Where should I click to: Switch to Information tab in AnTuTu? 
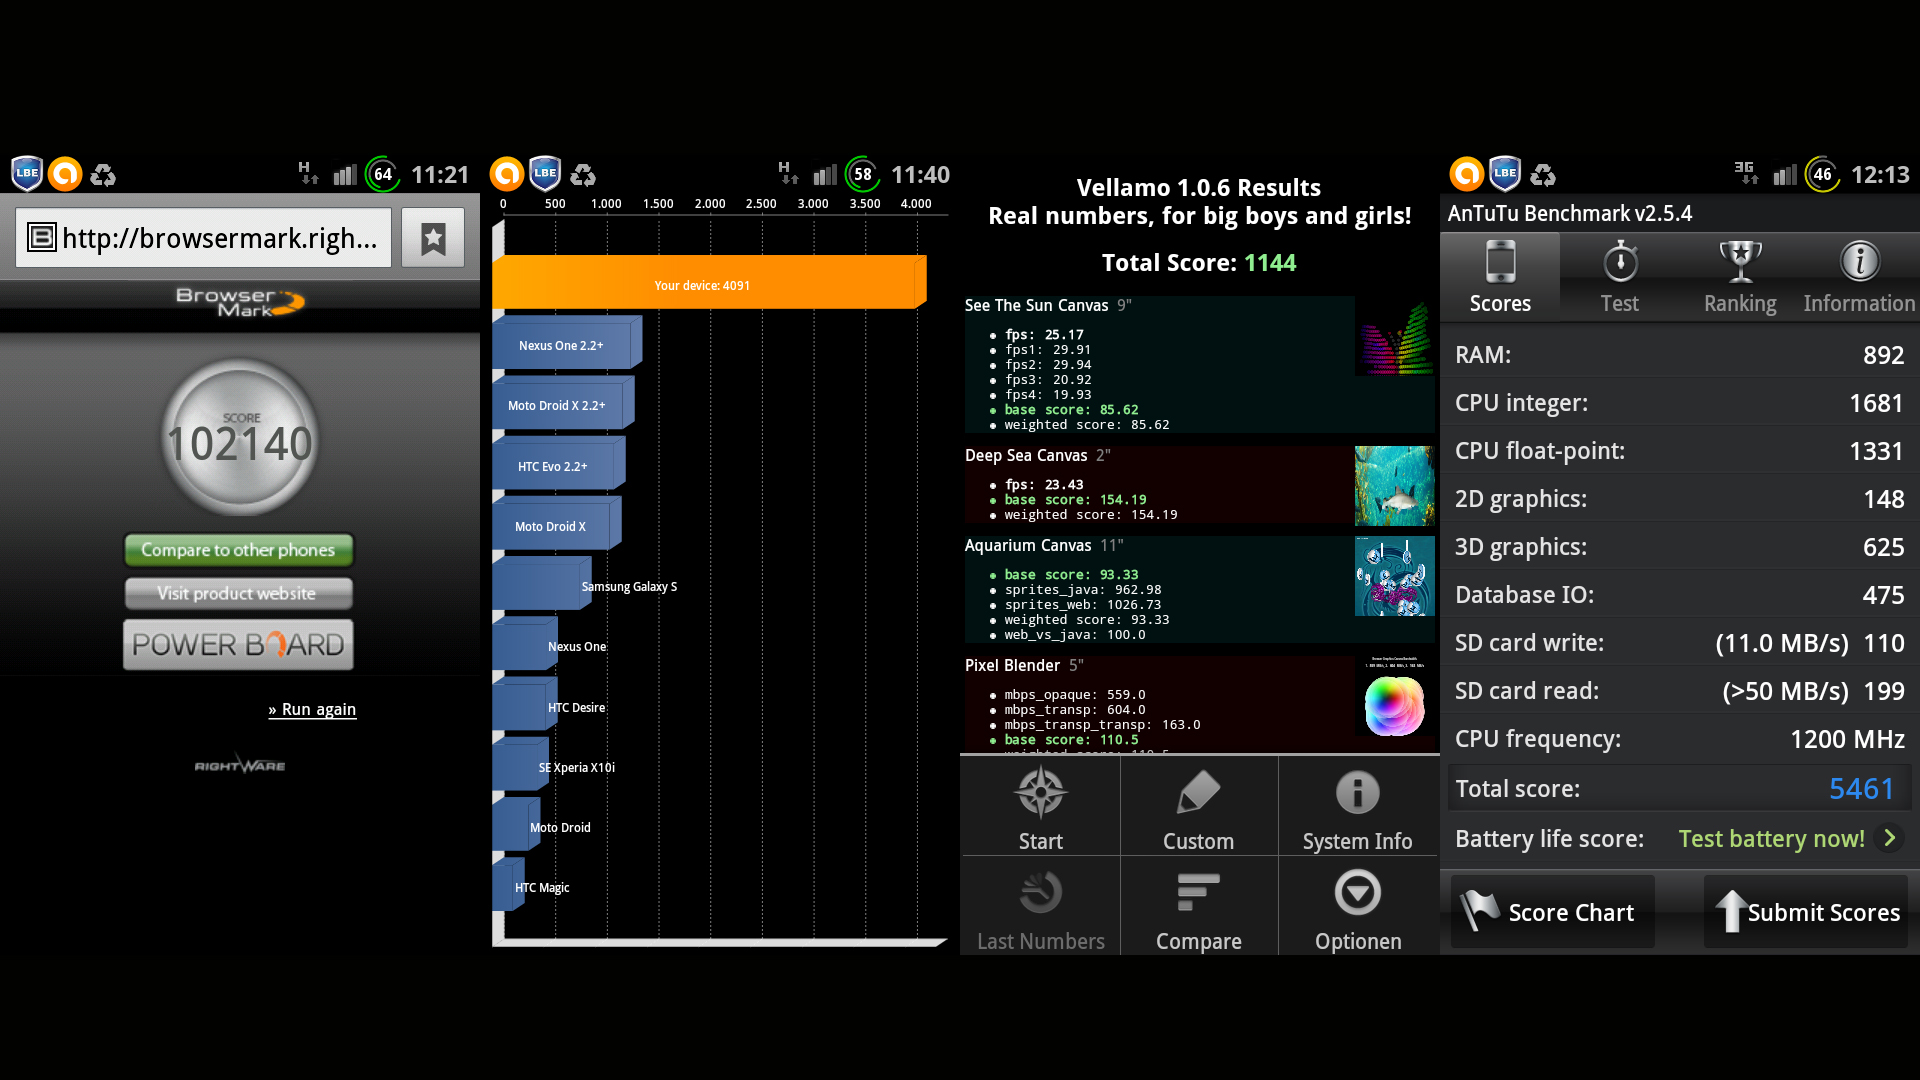tap(1860, 277)
